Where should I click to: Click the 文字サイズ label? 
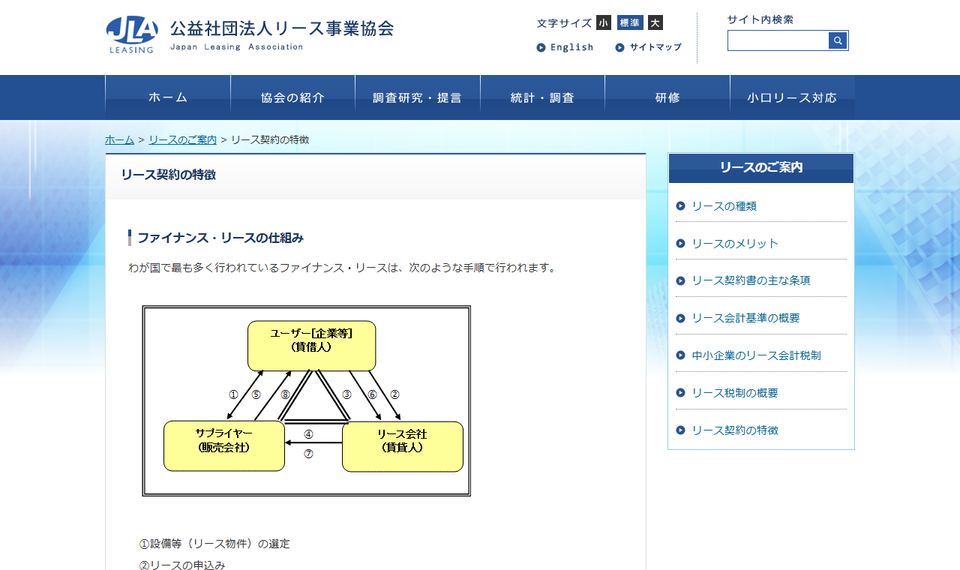564,23
